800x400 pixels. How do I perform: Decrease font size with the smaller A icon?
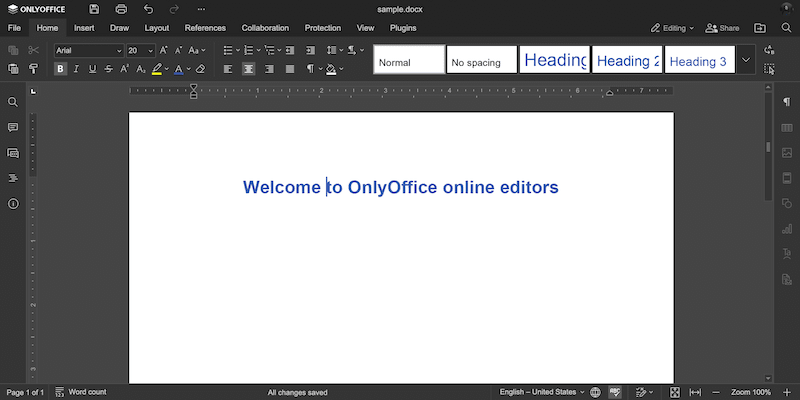[179, 50]
